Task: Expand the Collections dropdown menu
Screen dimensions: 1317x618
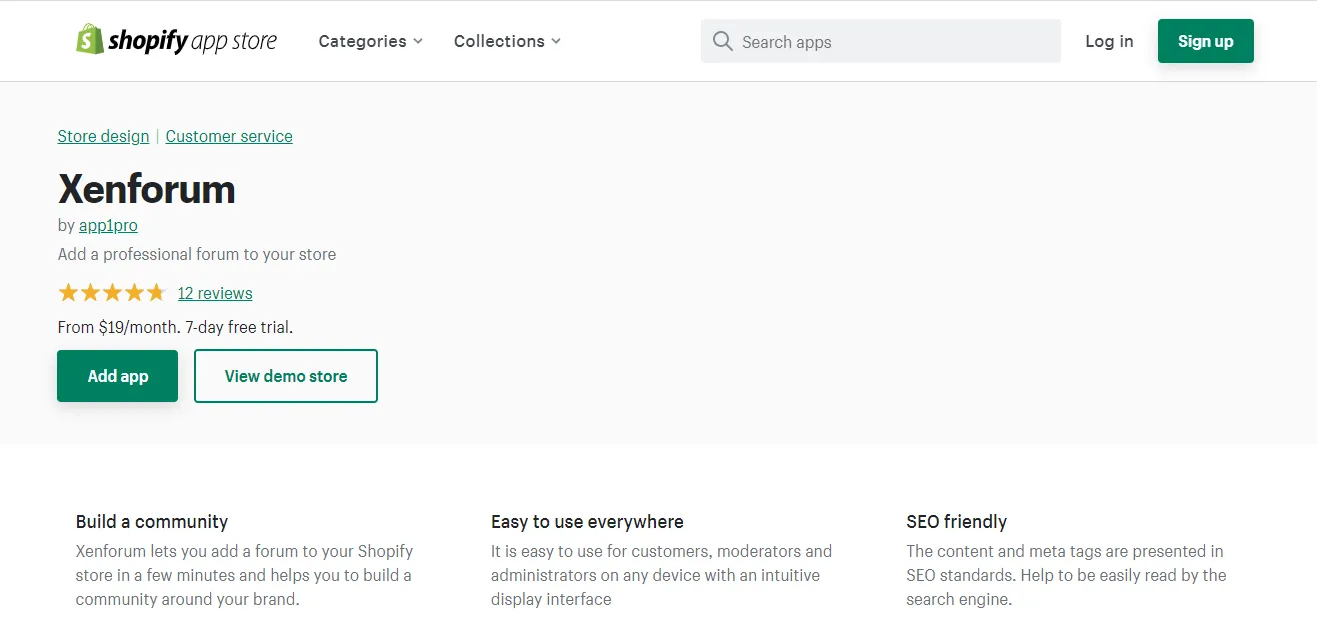Action: tap(507, 41)
